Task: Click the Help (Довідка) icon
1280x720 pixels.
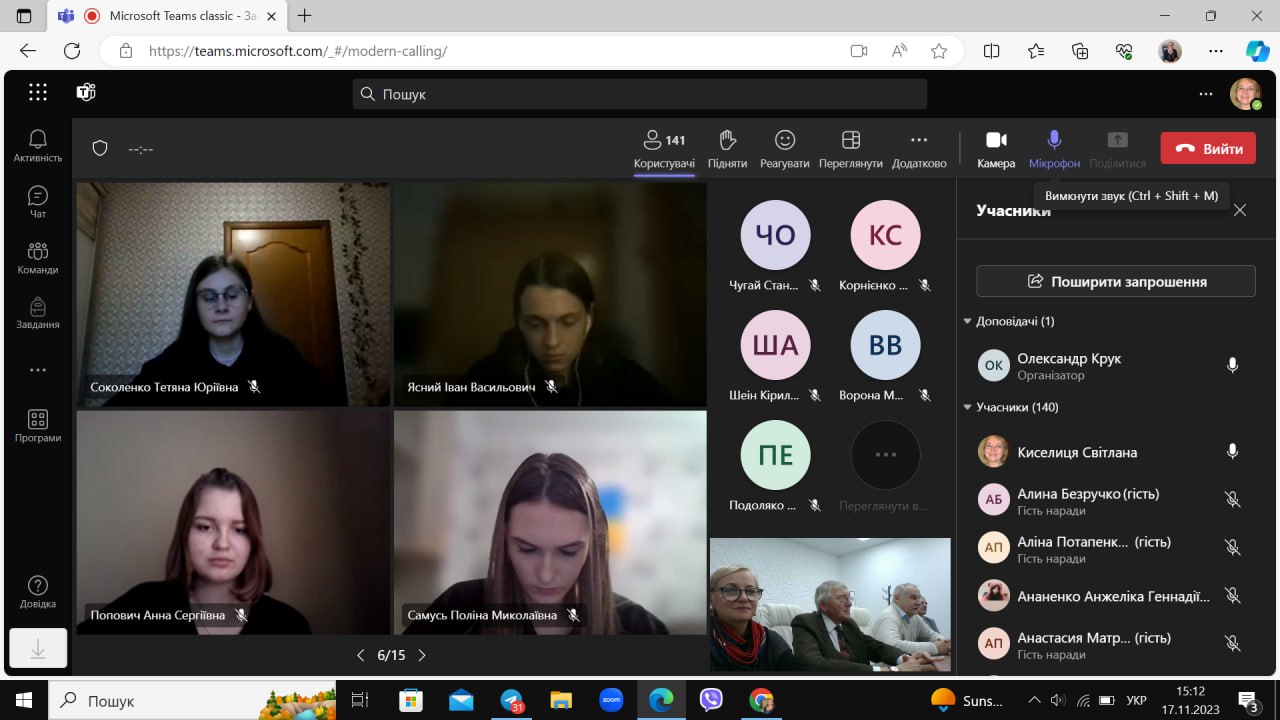Action: tap(38, 592)
